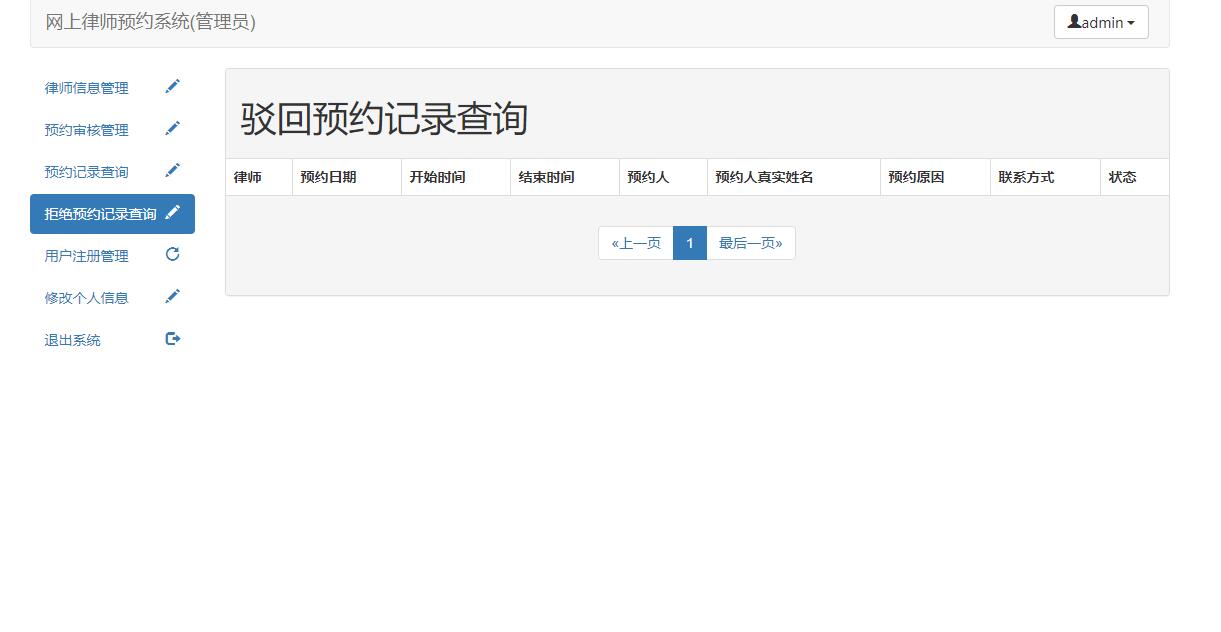This screenshot has width=1221, height=632.
Task: Click 退出系统 to log out
Action: point(72,339)
